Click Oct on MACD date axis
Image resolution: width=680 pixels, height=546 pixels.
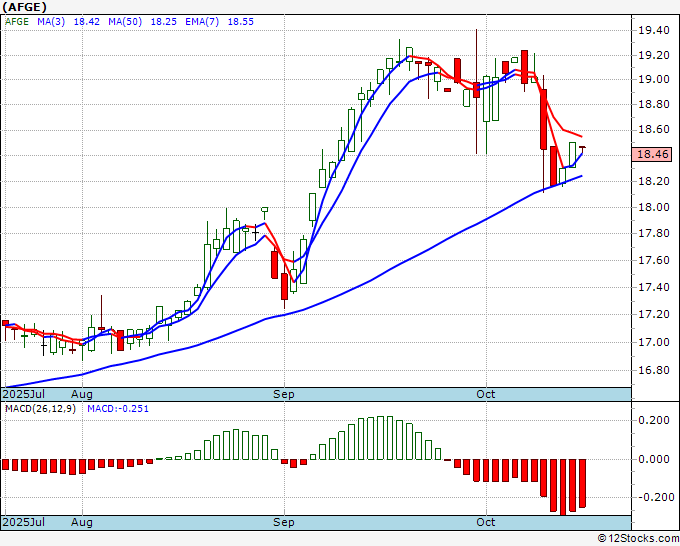[486, 522]
